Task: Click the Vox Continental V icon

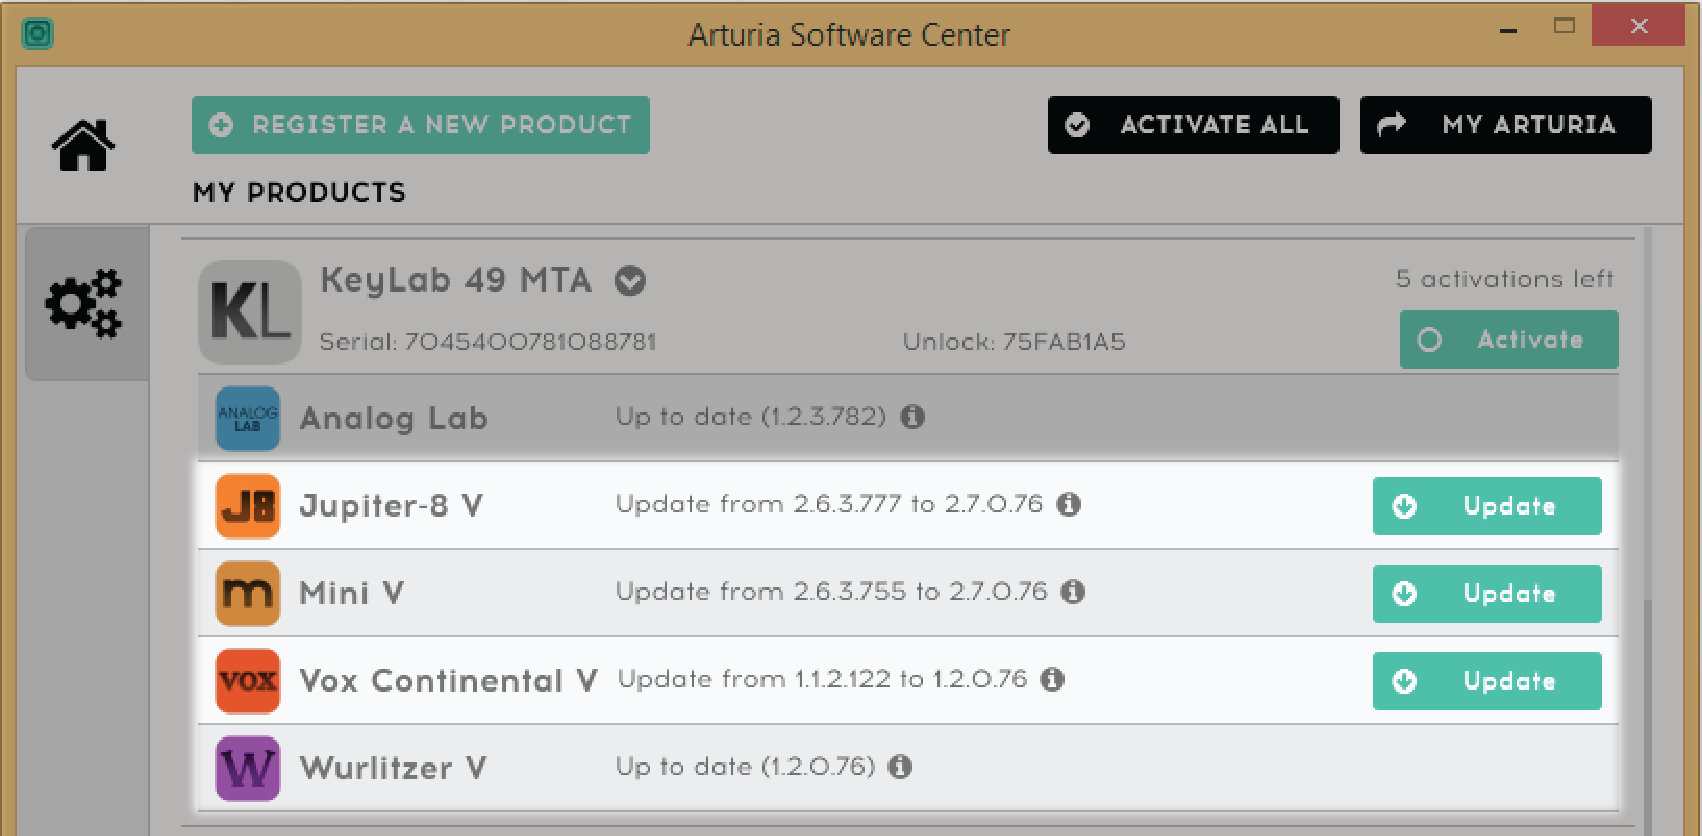Action: coord(248,681)
